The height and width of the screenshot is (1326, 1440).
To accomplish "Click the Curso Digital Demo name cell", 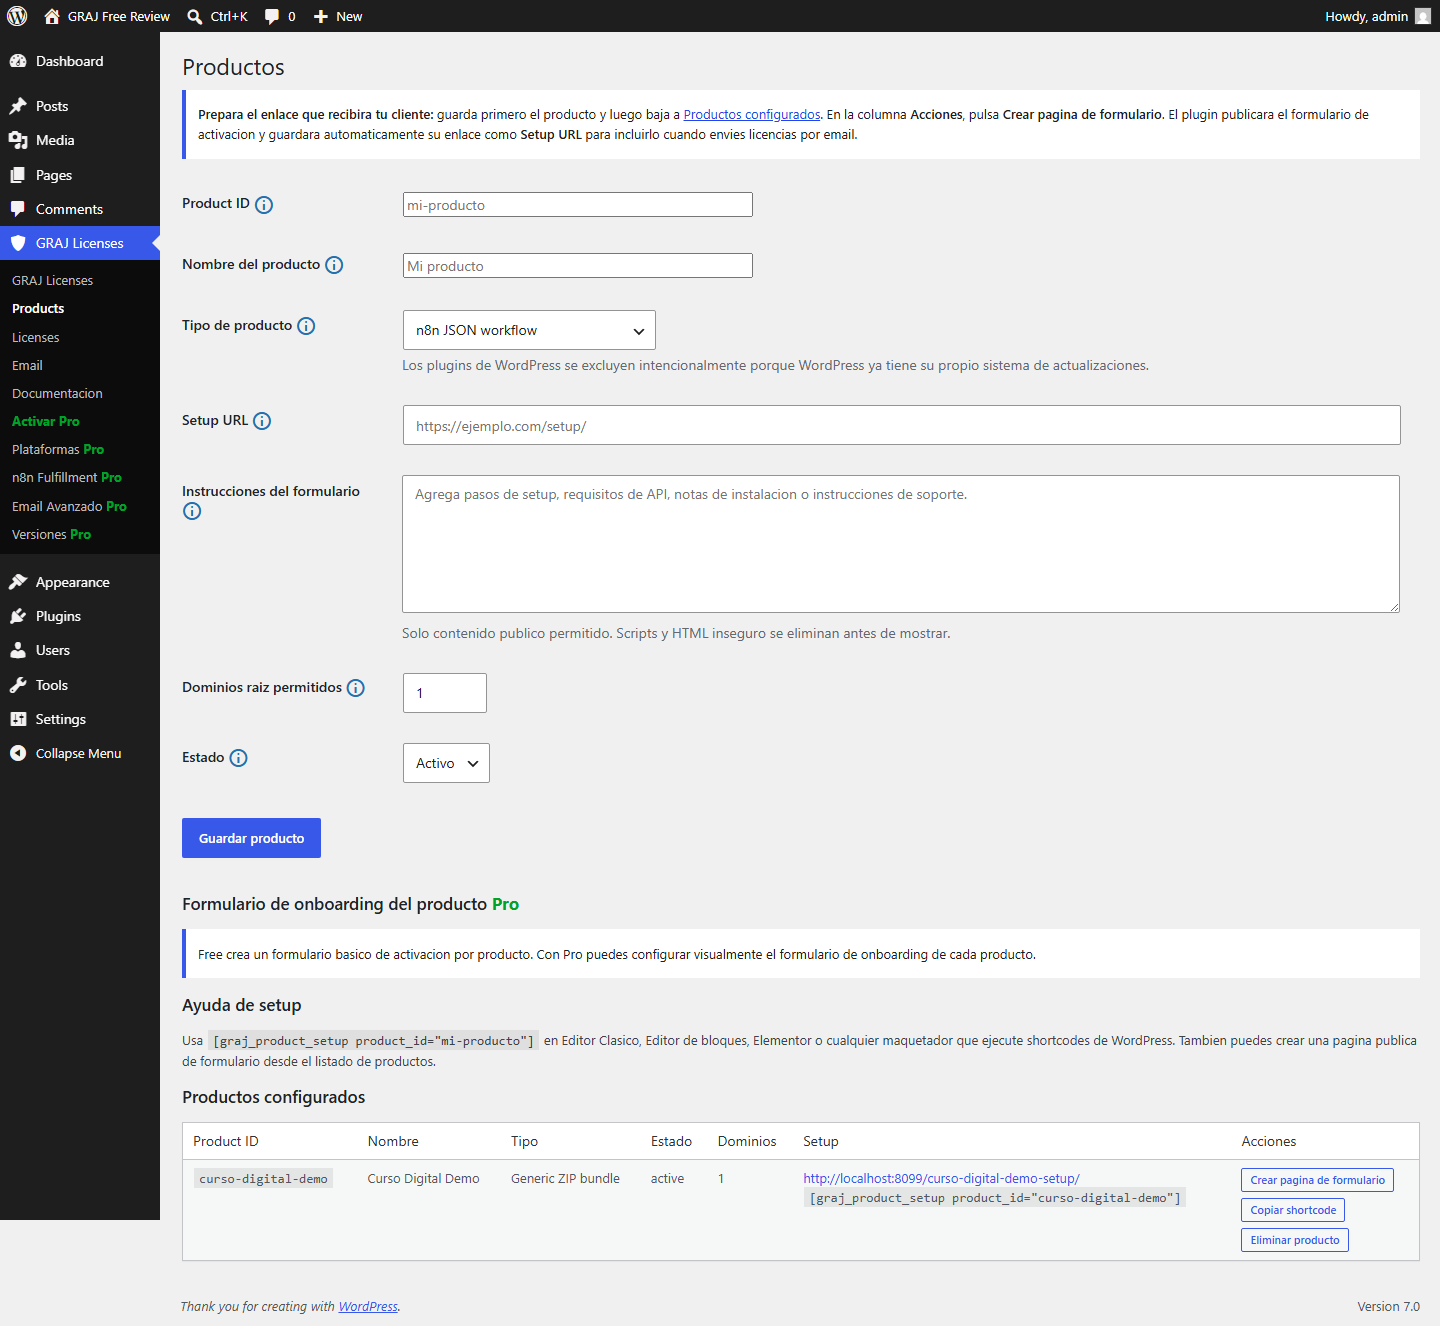I will click(x=423, y=1179).
